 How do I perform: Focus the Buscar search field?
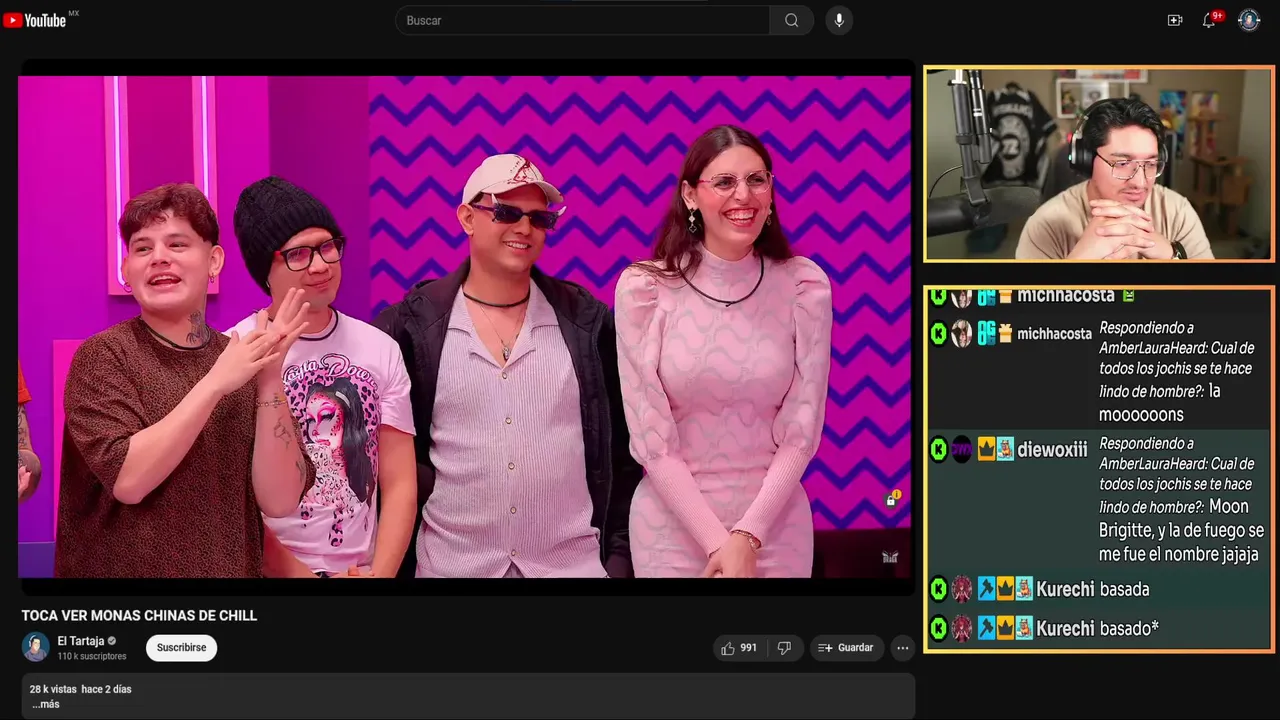pos(582,20)
